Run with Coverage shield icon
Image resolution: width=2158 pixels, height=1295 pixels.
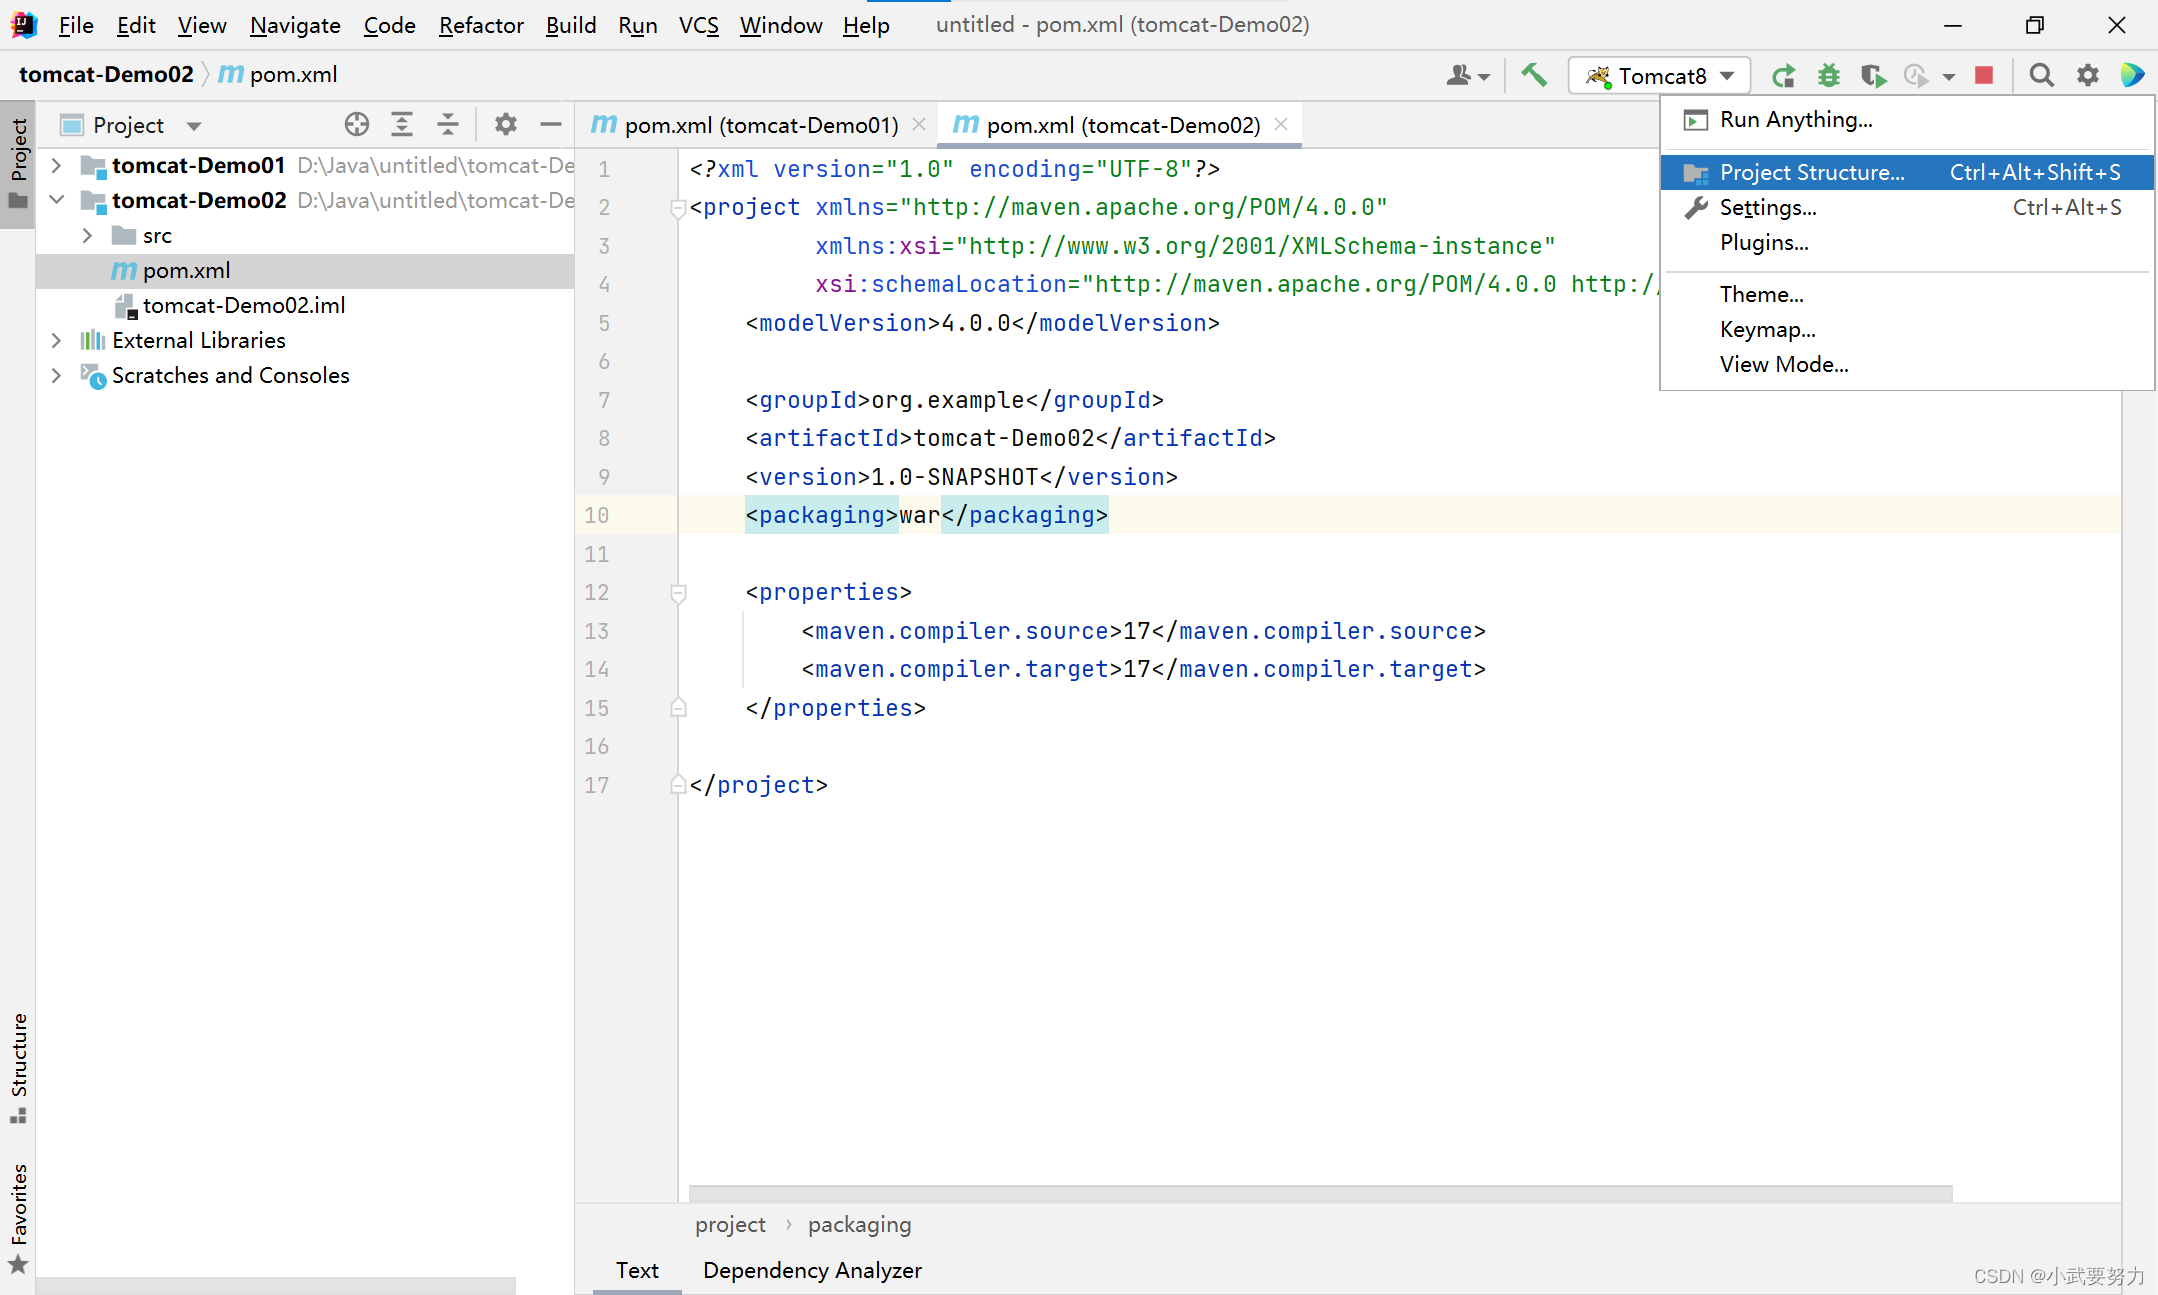click(1873, 76)
